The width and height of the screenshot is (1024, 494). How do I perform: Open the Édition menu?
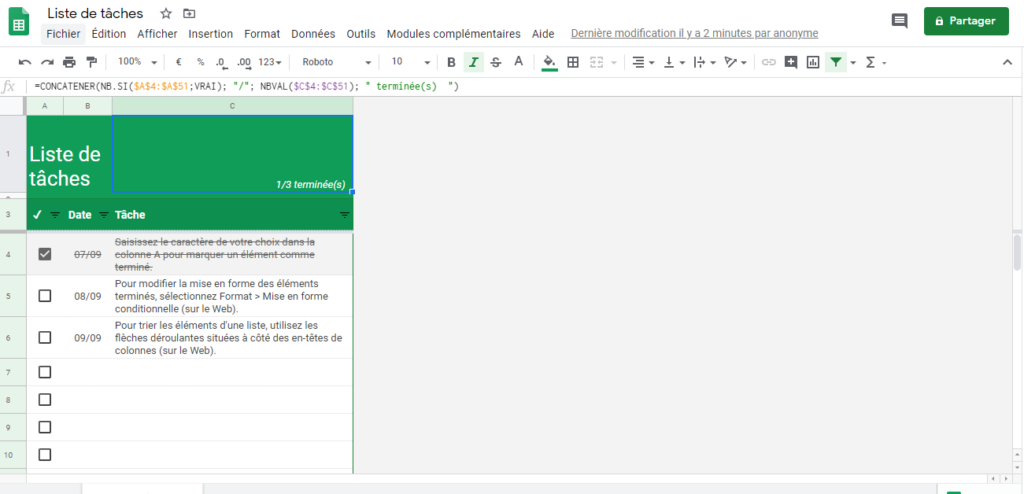108,34
